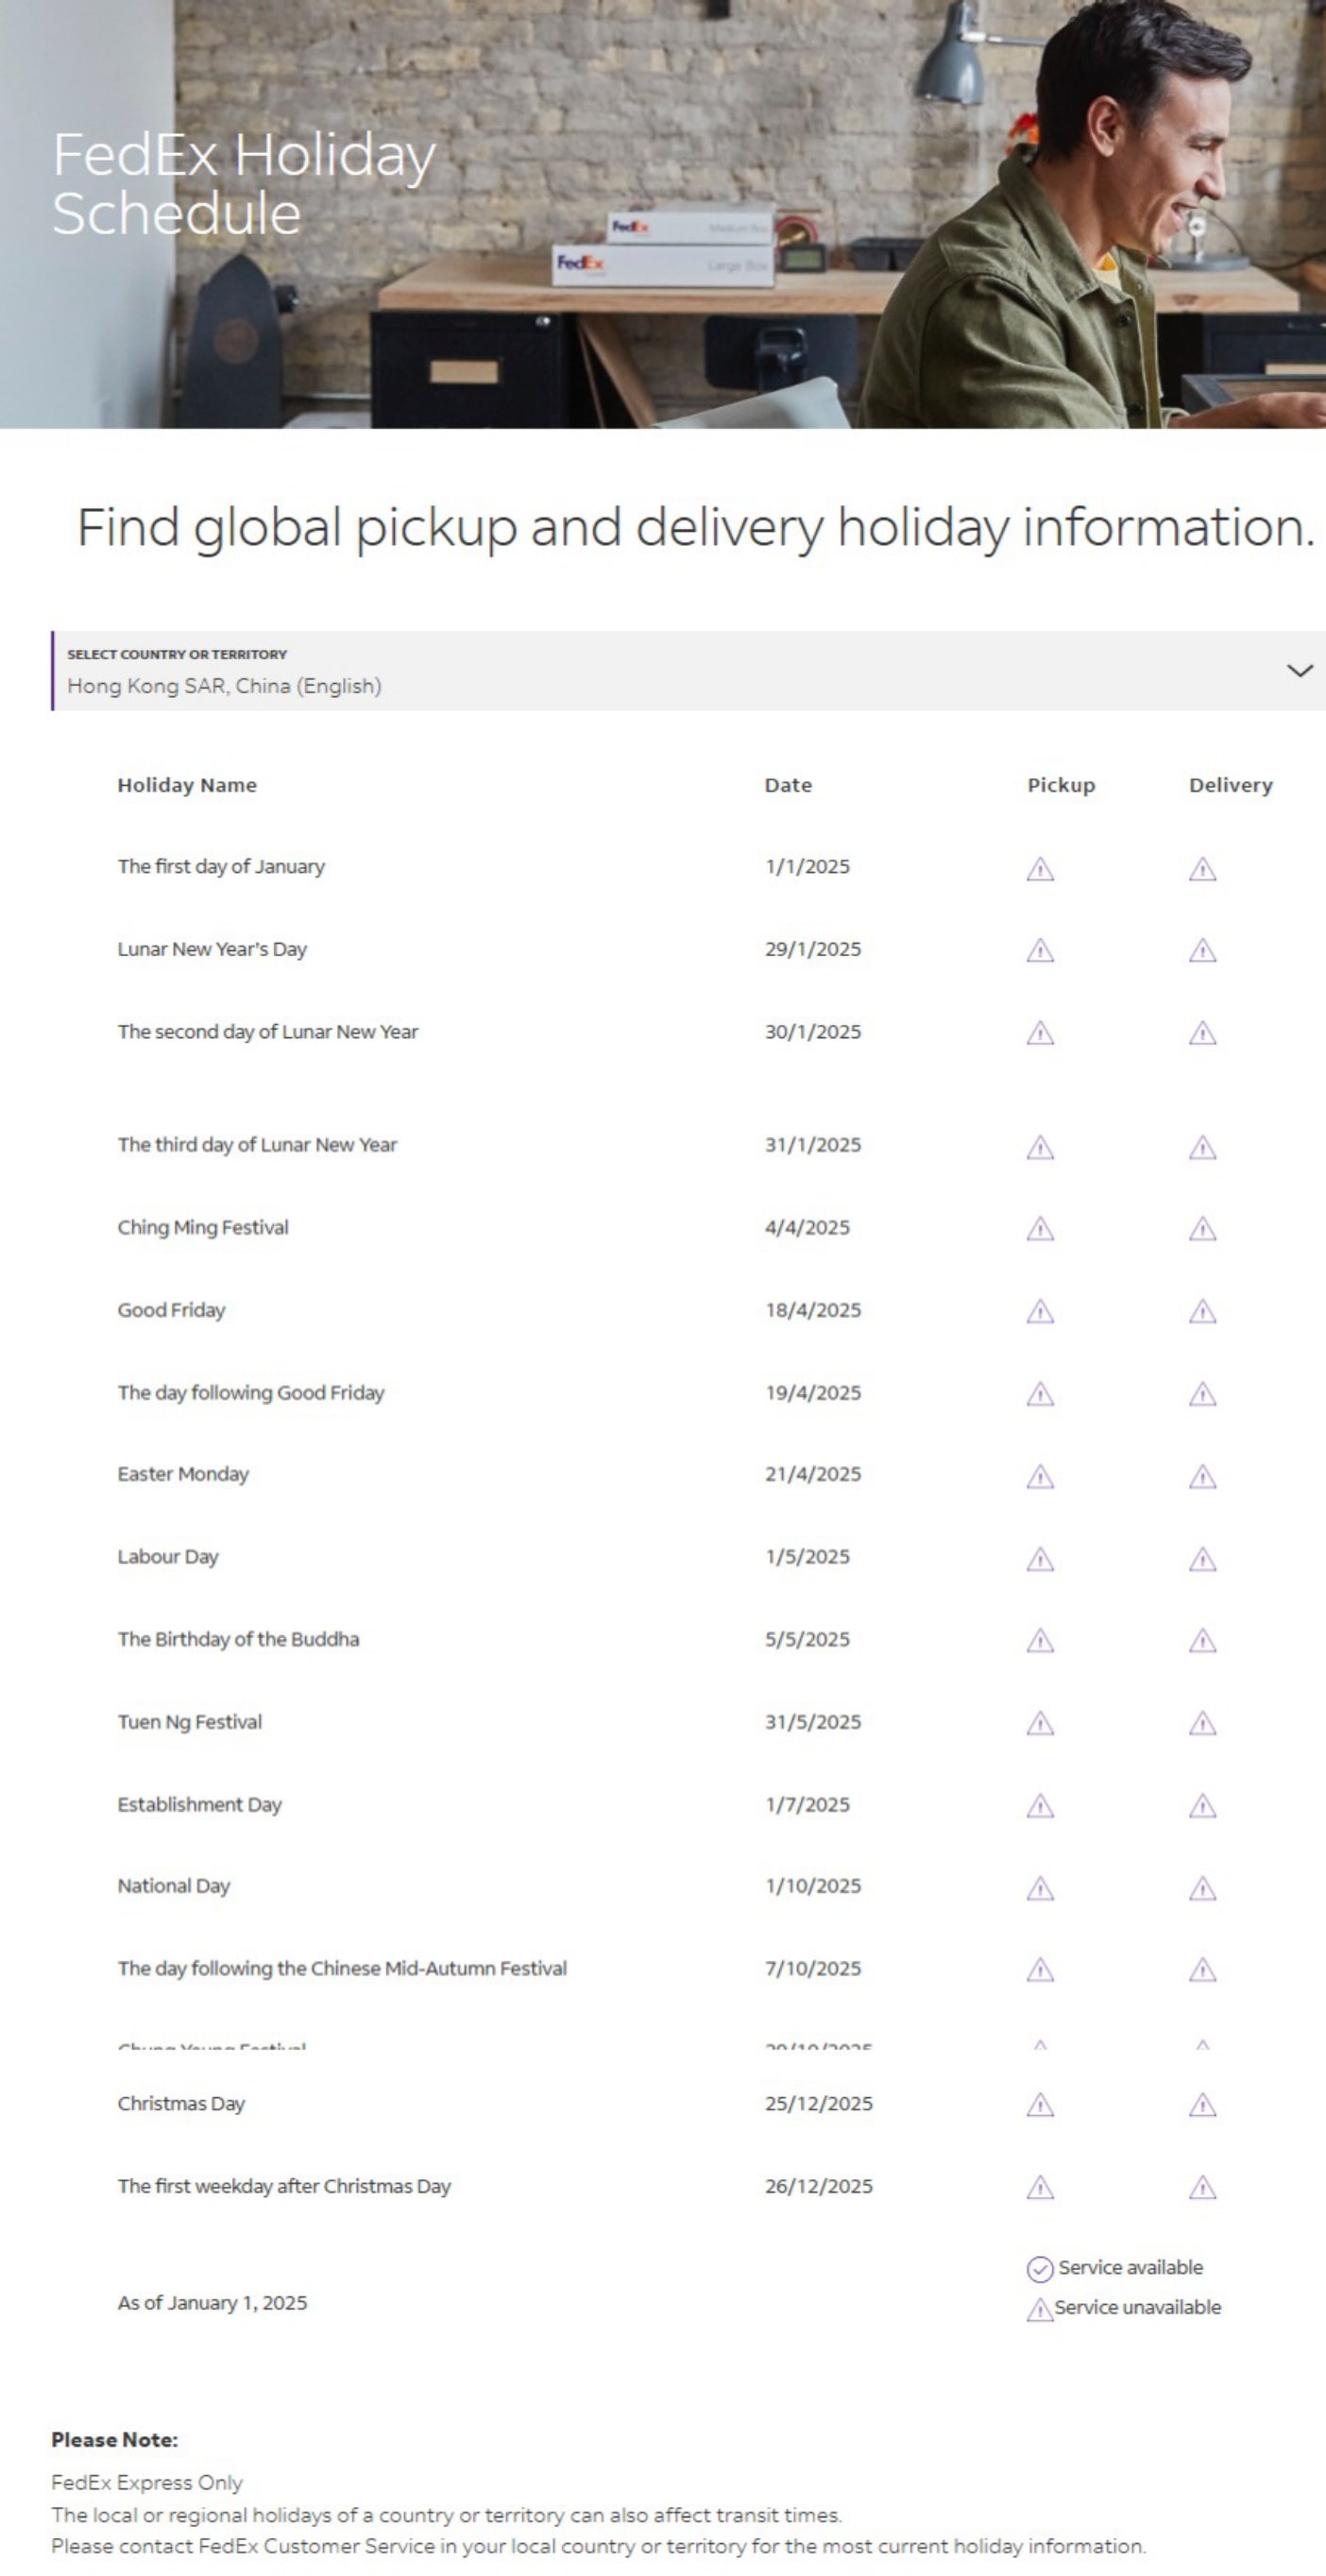The width and height of the screenshot is (1326, 2576).
Task: Click Pickup warning icon for Lunar New Year's Day
Action: [1040, 950]
